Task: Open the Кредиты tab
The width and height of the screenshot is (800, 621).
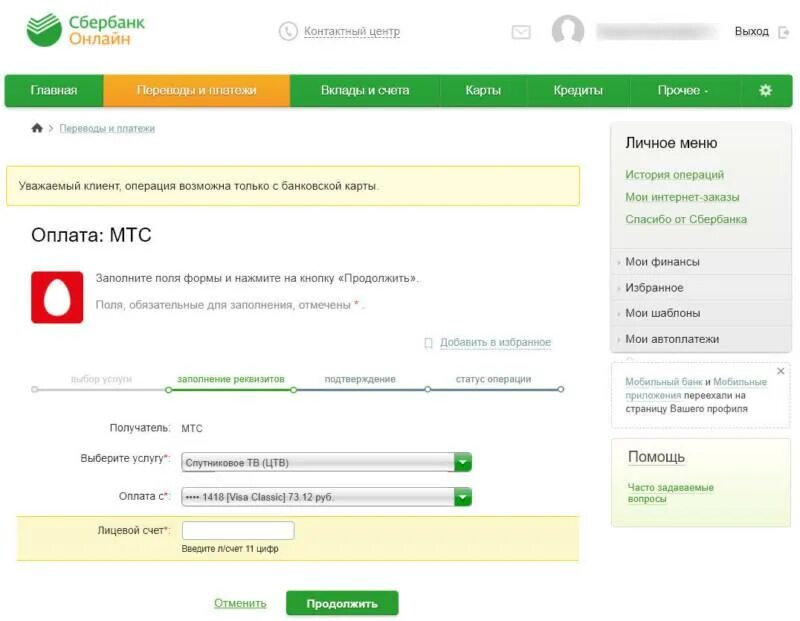Action: click(578, 90)
